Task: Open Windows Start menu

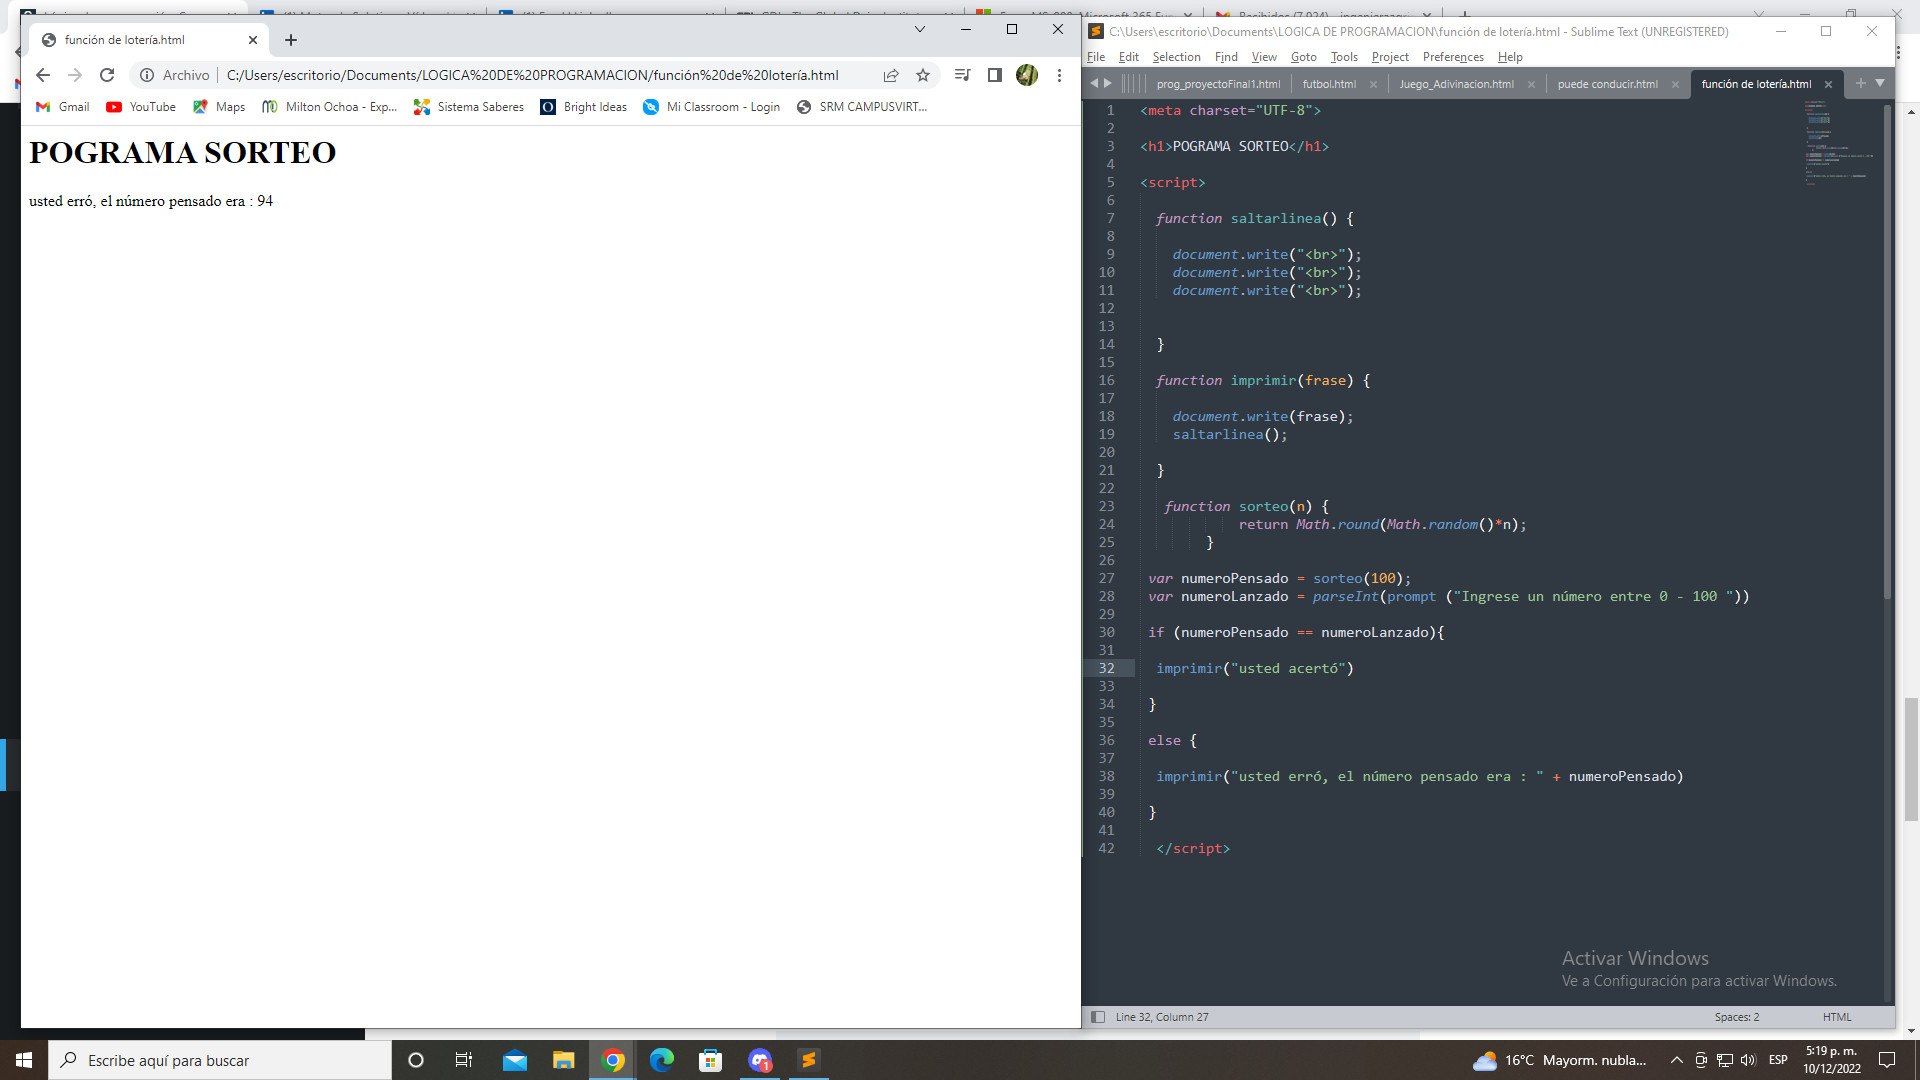Action: [x=24, y=1060]
